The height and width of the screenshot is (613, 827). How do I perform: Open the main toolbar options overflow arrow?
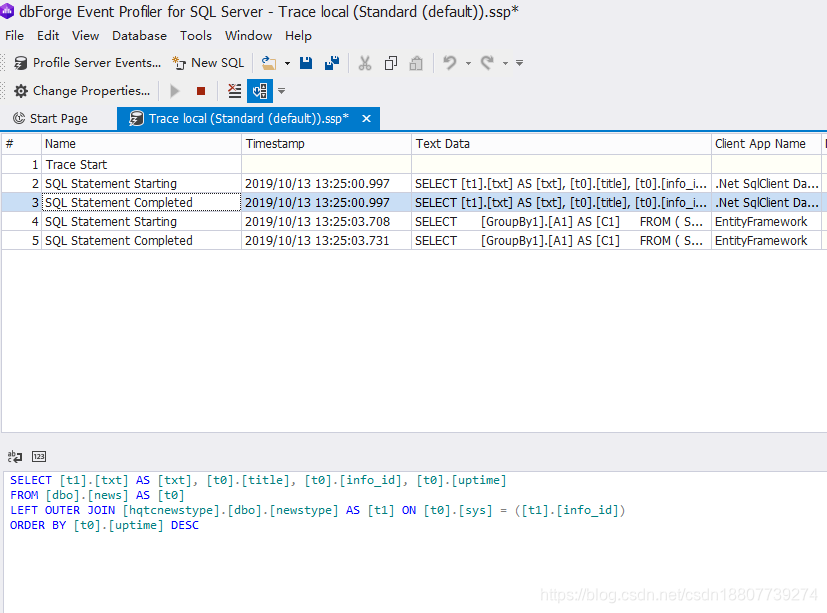520,63
